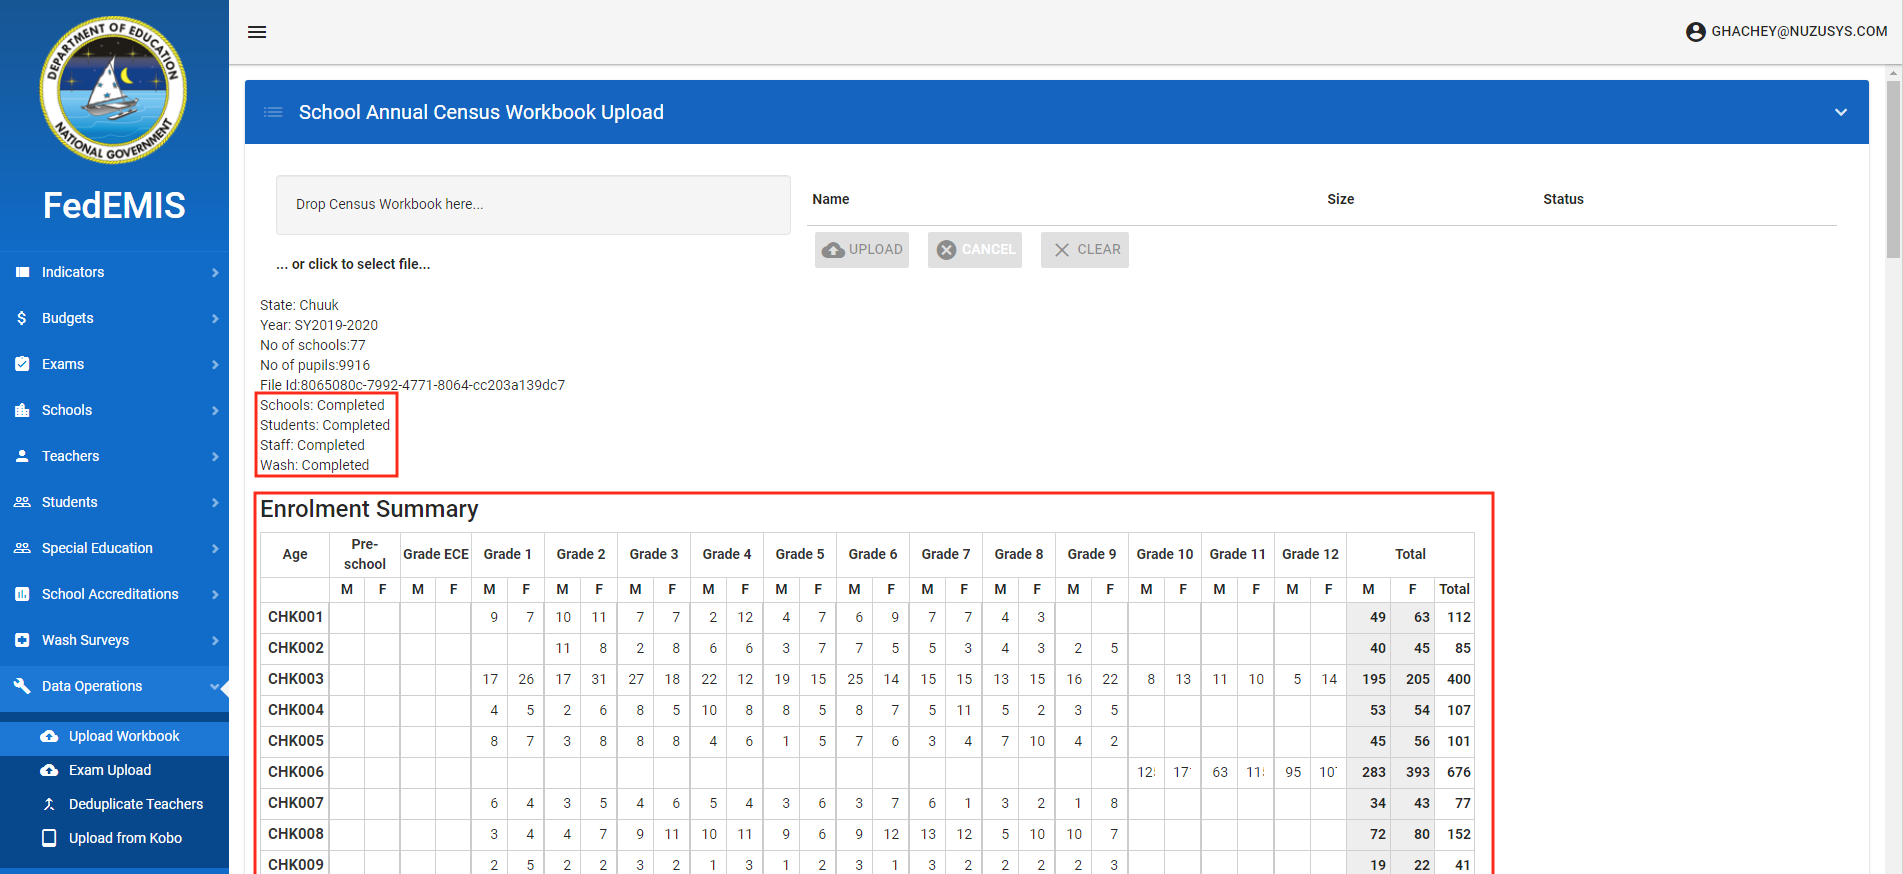Click the user account avatar icon
Viewport: 1903px width, 874px height.
(x=1695, y=32)
